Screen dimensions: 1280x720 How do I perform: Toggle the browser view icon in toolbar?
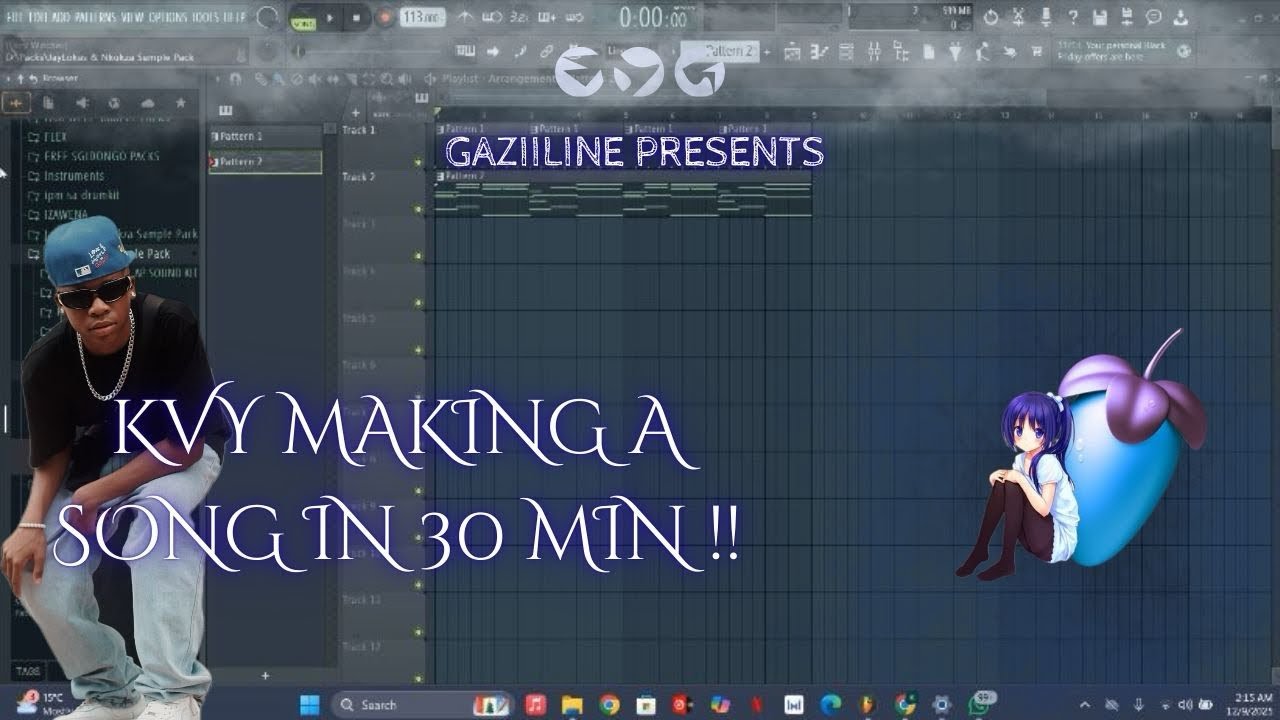(900, 52)
